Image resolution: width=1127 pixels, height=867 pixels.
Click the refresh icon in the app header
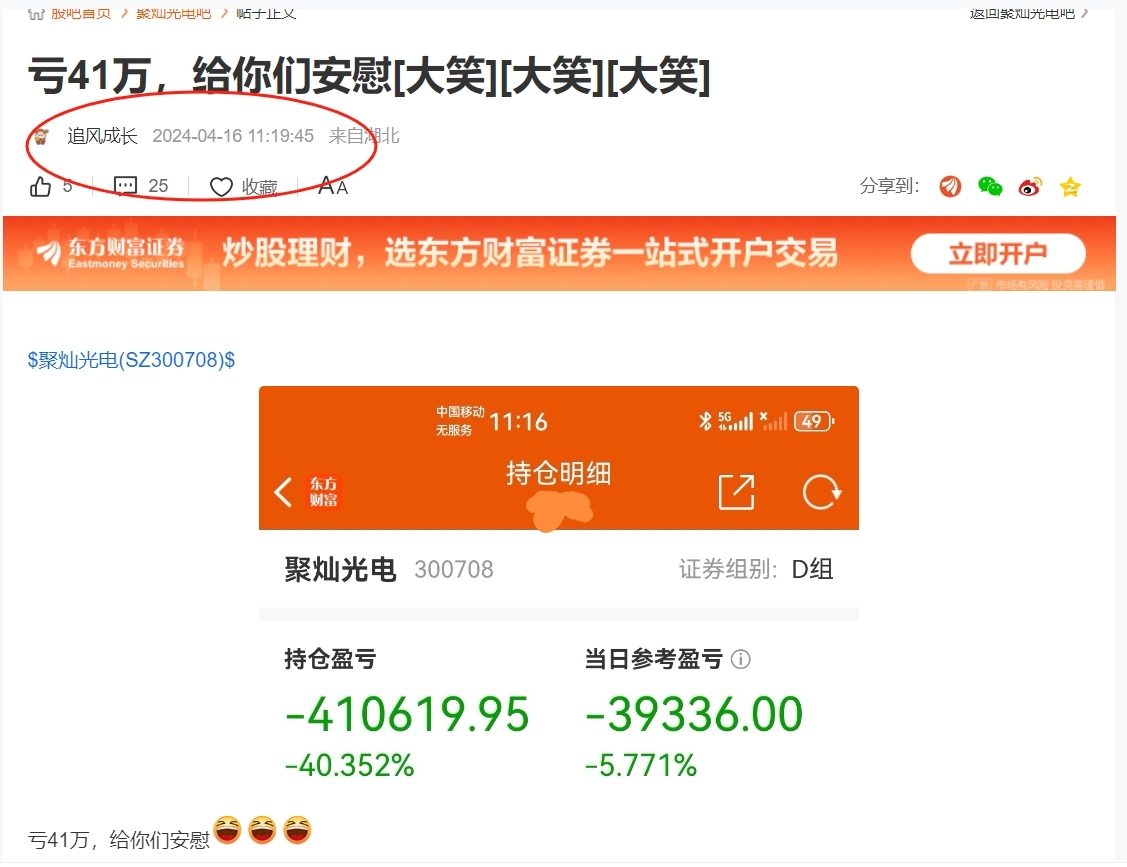(822, 492)
